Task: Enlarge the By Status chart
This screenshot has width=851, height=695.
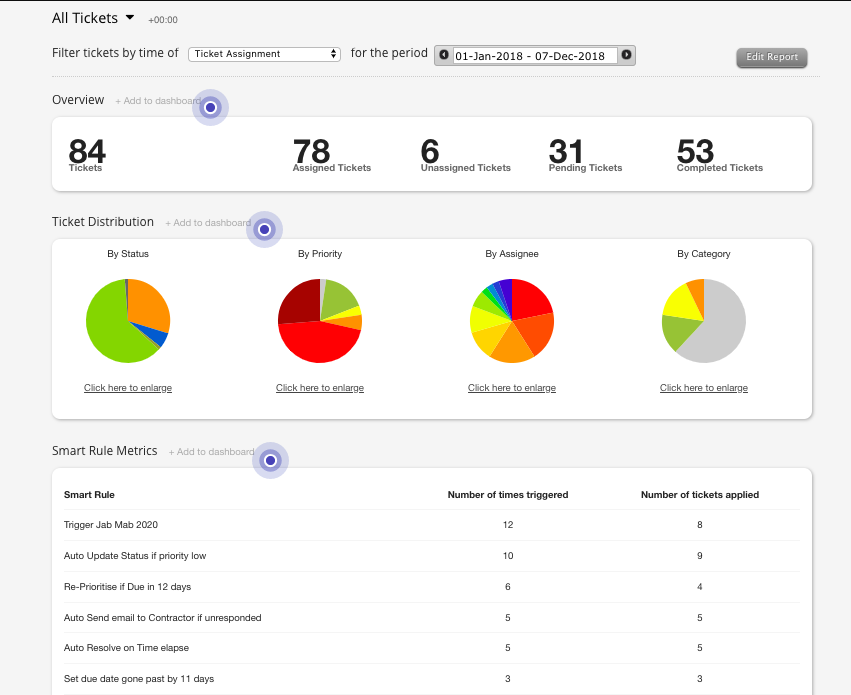Action: [127, 387]
